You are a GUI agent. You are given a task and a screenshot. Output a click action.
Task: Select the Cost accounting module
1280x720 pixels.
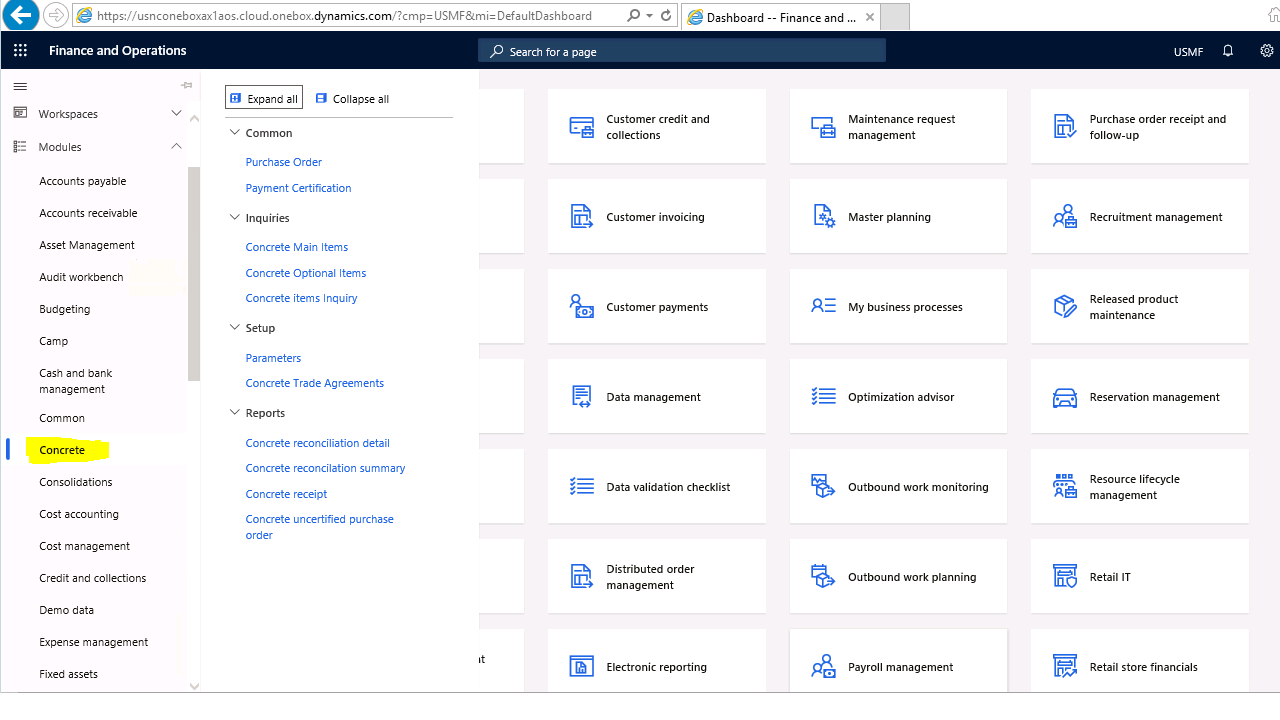pos(79,514)
